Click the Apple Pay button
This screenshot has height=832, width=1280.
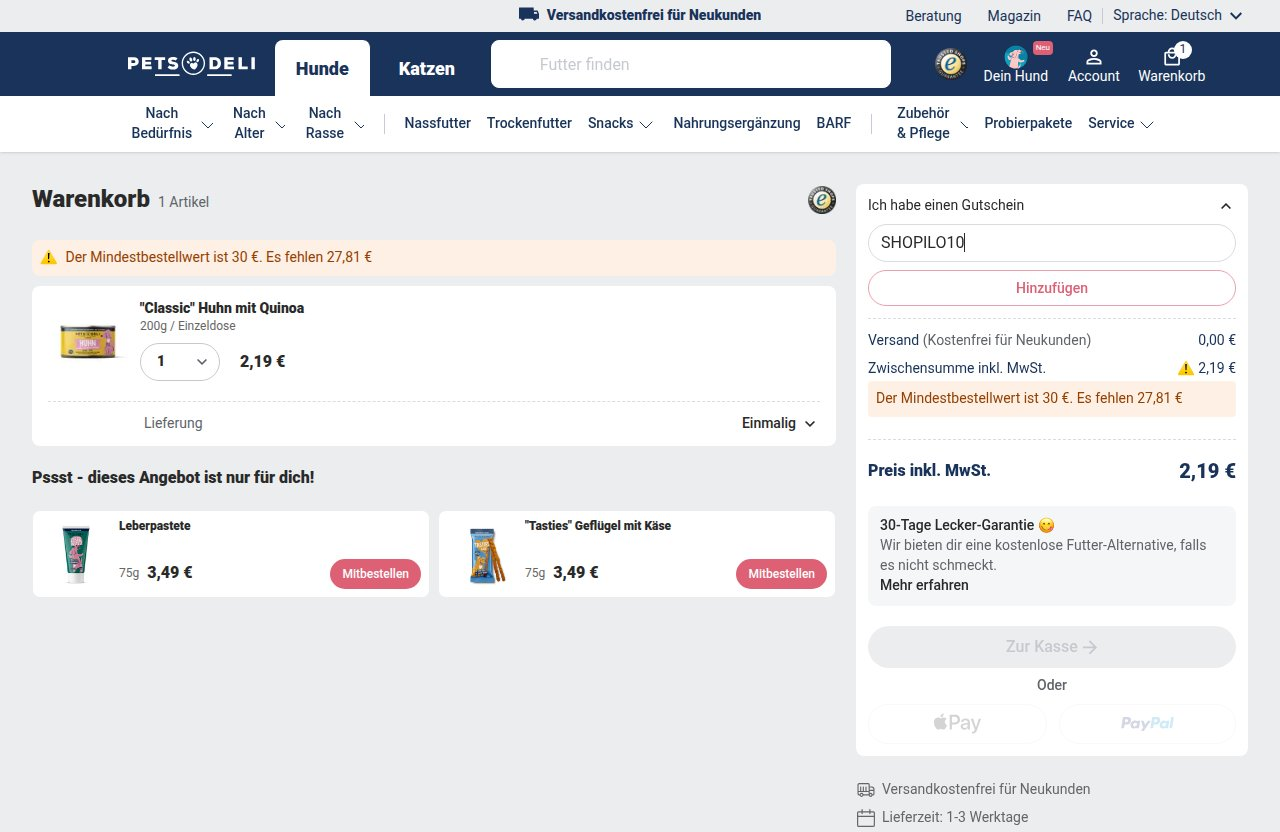957,723
